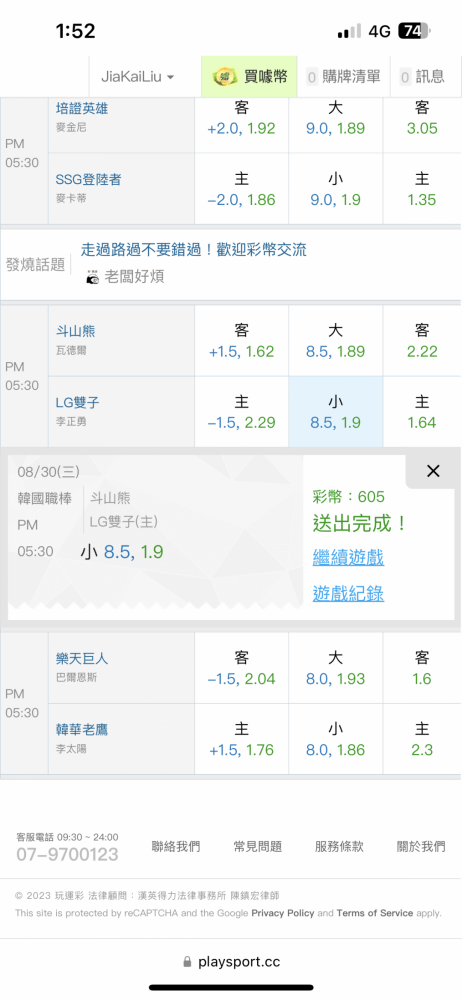Viewport: 462px width, 1000px height.
Task: Open the Privacy Policy link
Action: (283, 913)
